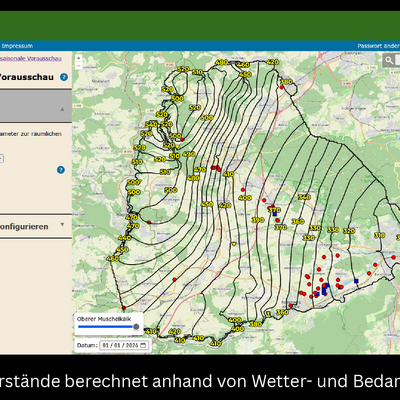Viewport: 400px width, 400px height.
Task: Zoom out the map with minus button
Action: tap(78, 66)
